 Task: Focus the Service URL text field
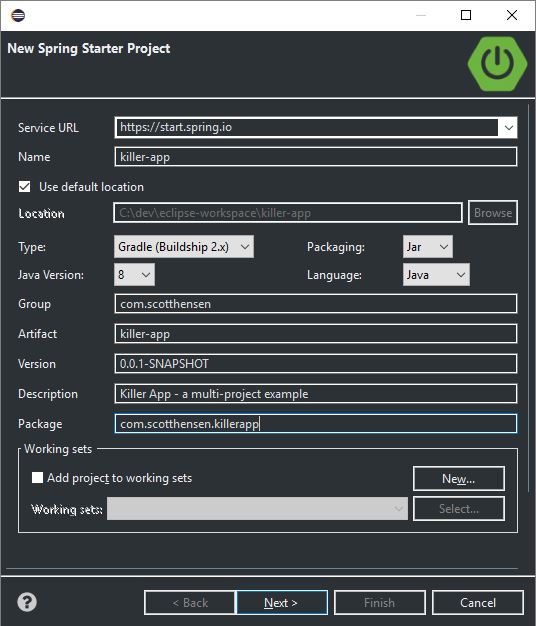point(306,128)
